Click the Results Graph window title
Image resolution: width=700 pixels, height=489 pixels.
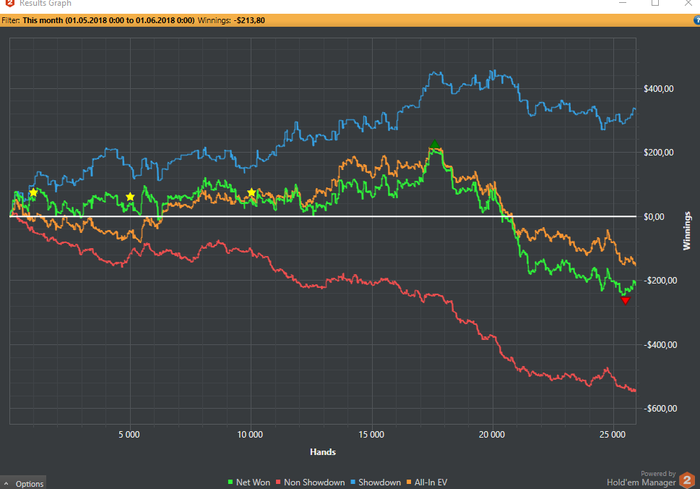click(45, 3)
